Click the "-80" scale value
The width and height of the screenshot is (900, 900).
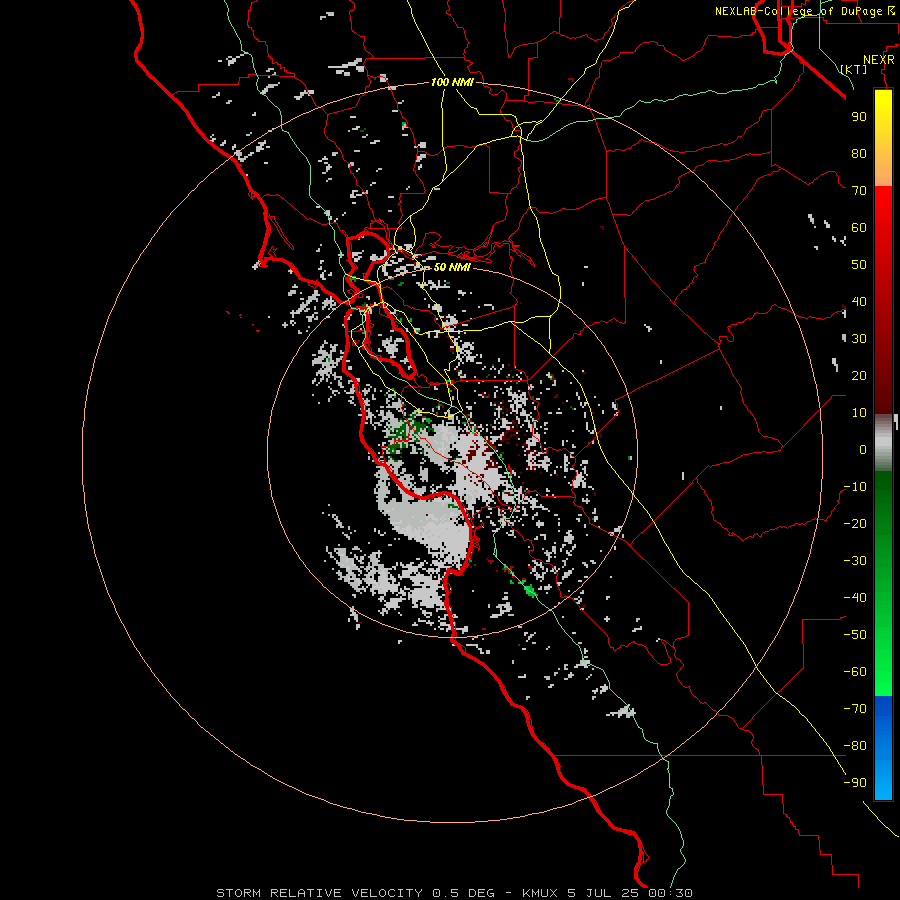855,746
